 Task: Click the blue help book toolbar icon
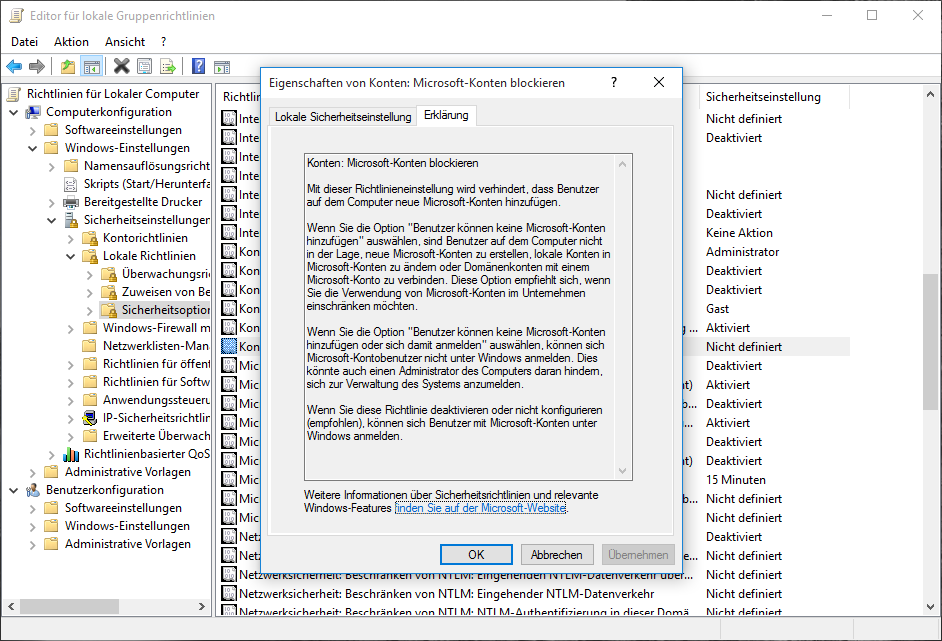[x=198, y=66]
